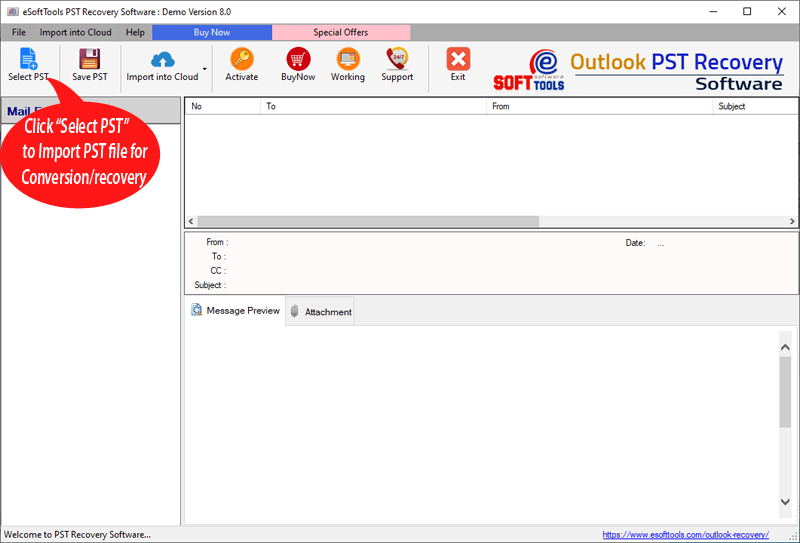Click the From column header
Viewport: 800px width, 543px height.
599,106
